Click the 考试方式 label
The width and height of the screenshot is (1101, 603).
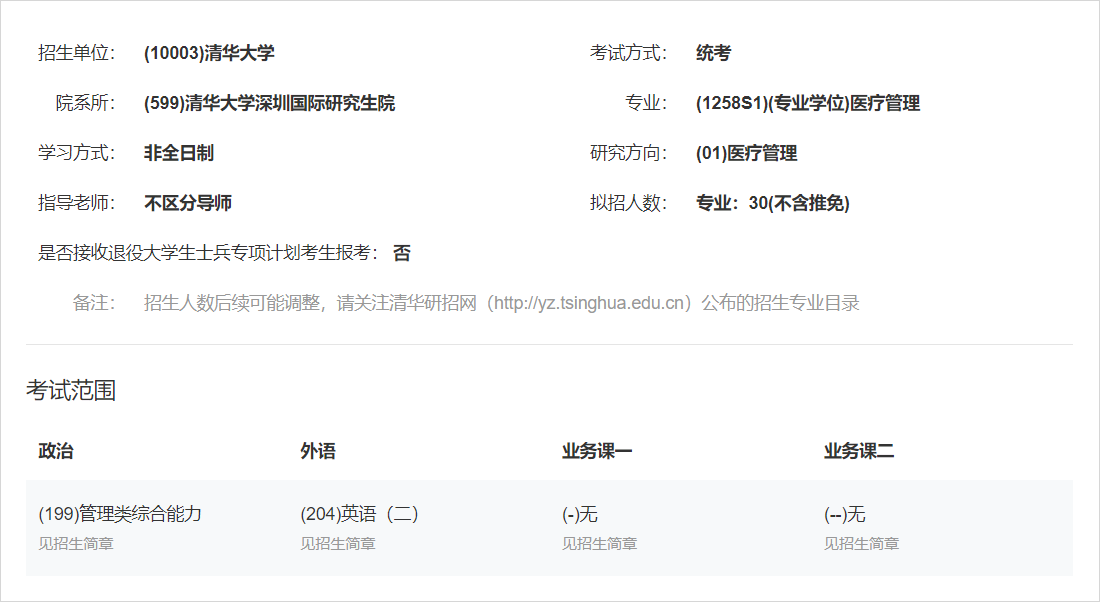pyautogui.click(x=628, y=53)
